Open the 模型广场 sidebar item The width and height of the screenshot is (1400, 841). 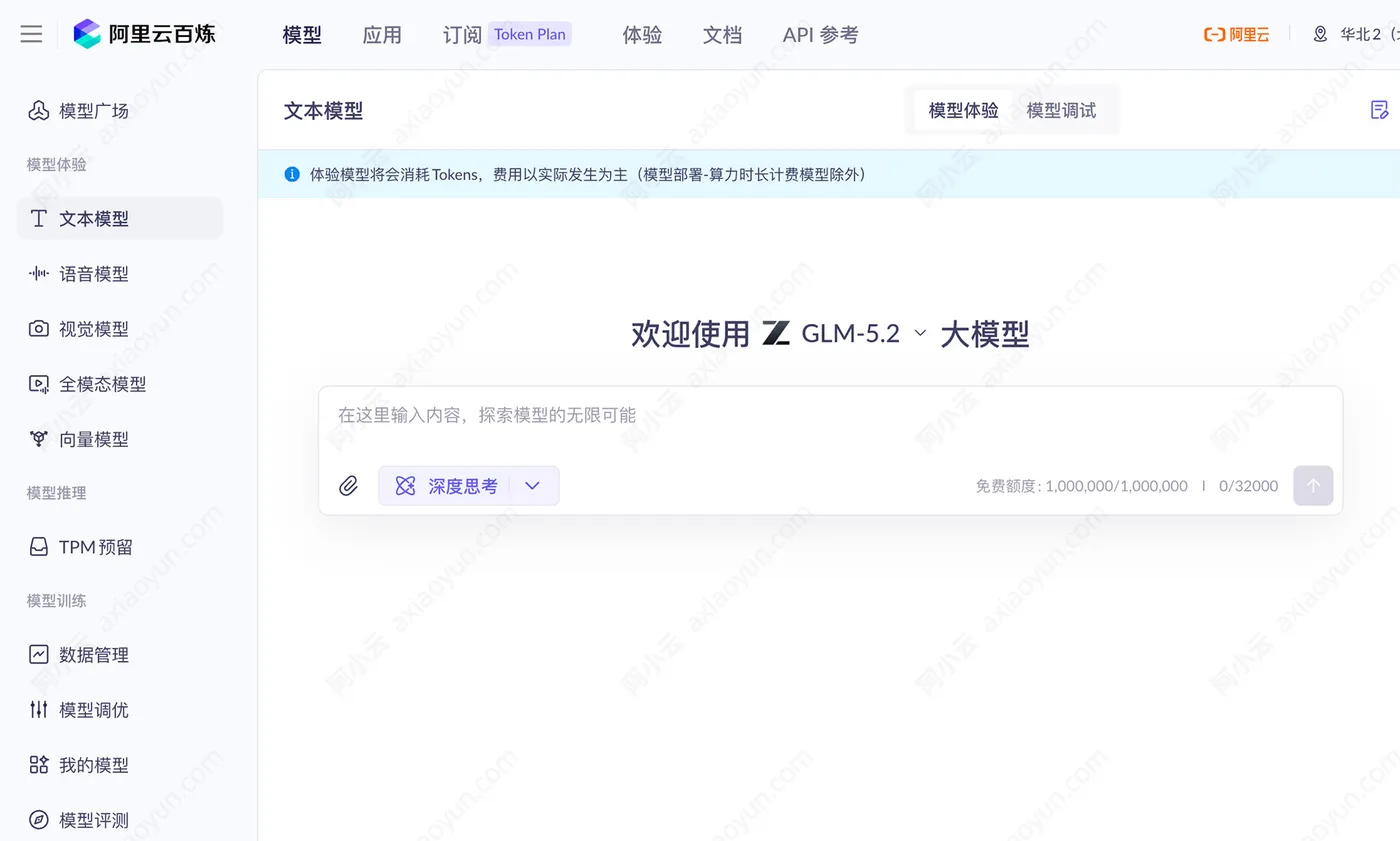pos(120,111)
